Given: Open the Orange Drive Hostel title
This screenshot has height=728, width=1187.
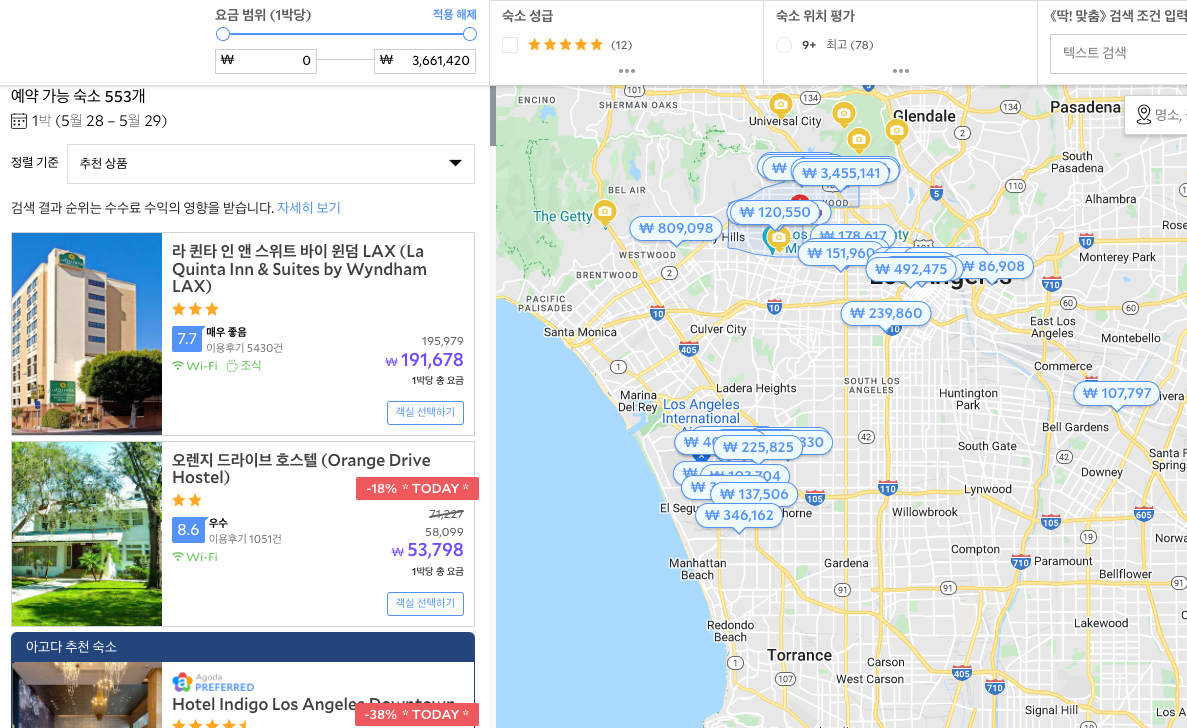Looking at the screenshot, I should coord(301,468).
